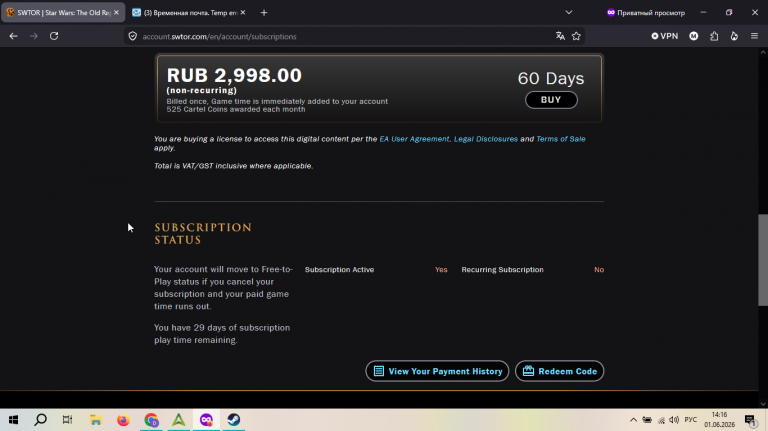Click View Your Payment History button
The width and height of the screenshot is (768, 431).
point(437,371)
